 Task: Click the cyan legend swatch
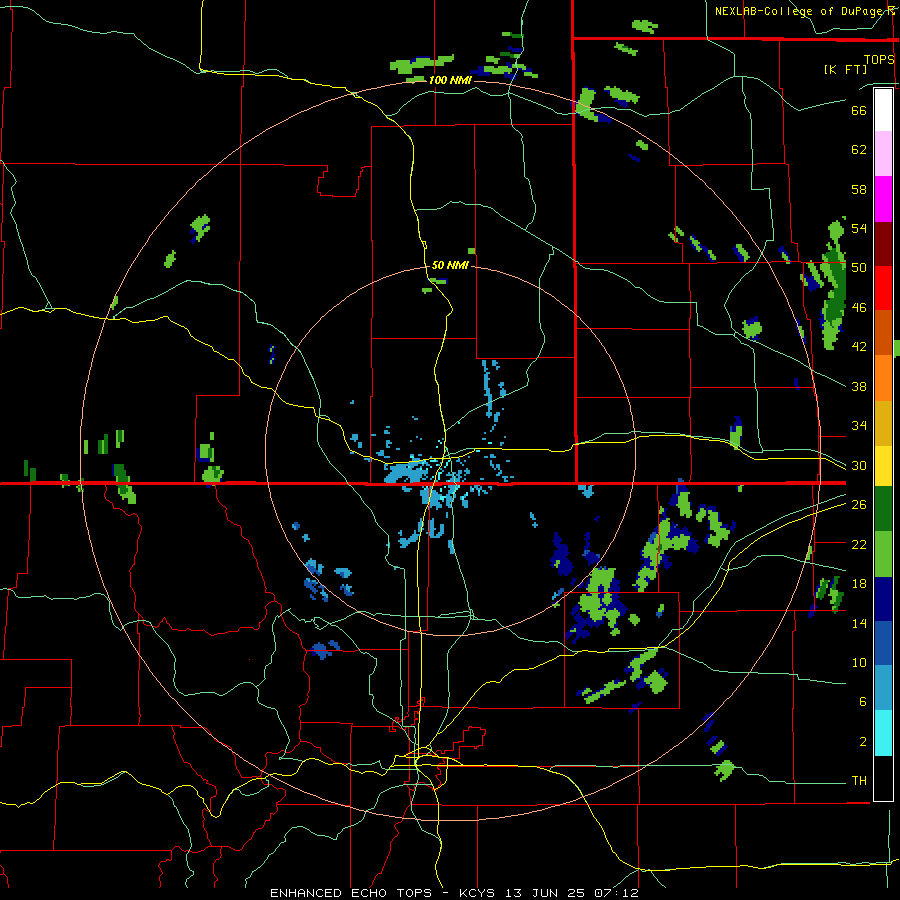click(x=883, y=733)
